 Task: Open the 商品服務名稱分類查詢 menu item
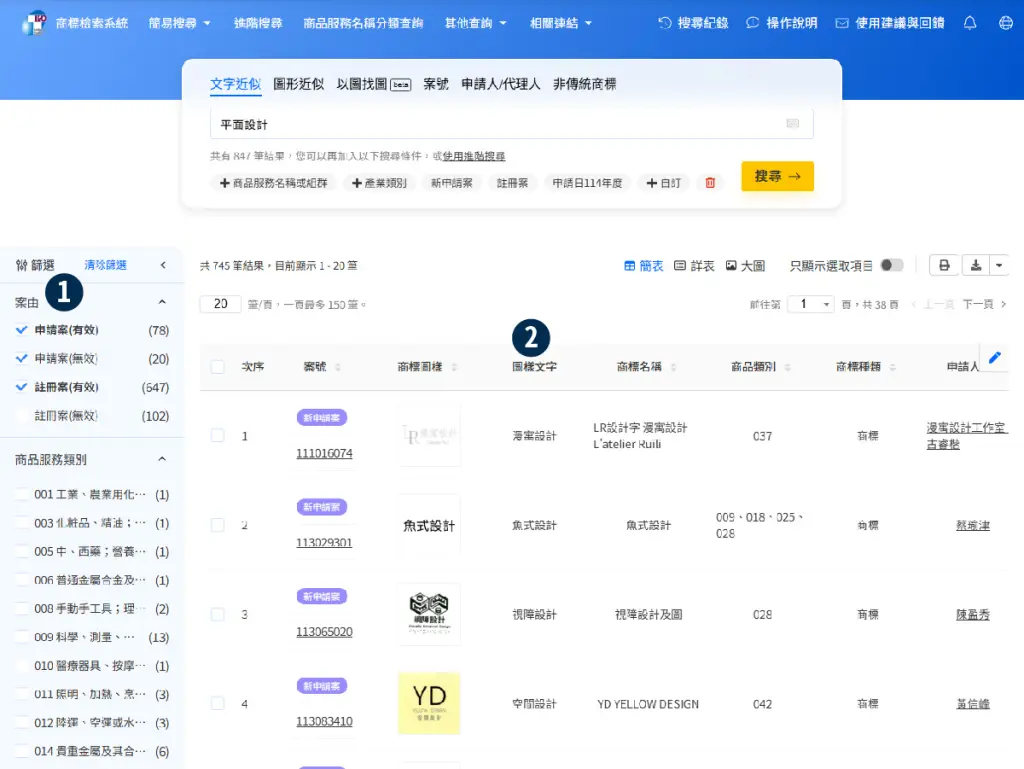coord(363,22)
